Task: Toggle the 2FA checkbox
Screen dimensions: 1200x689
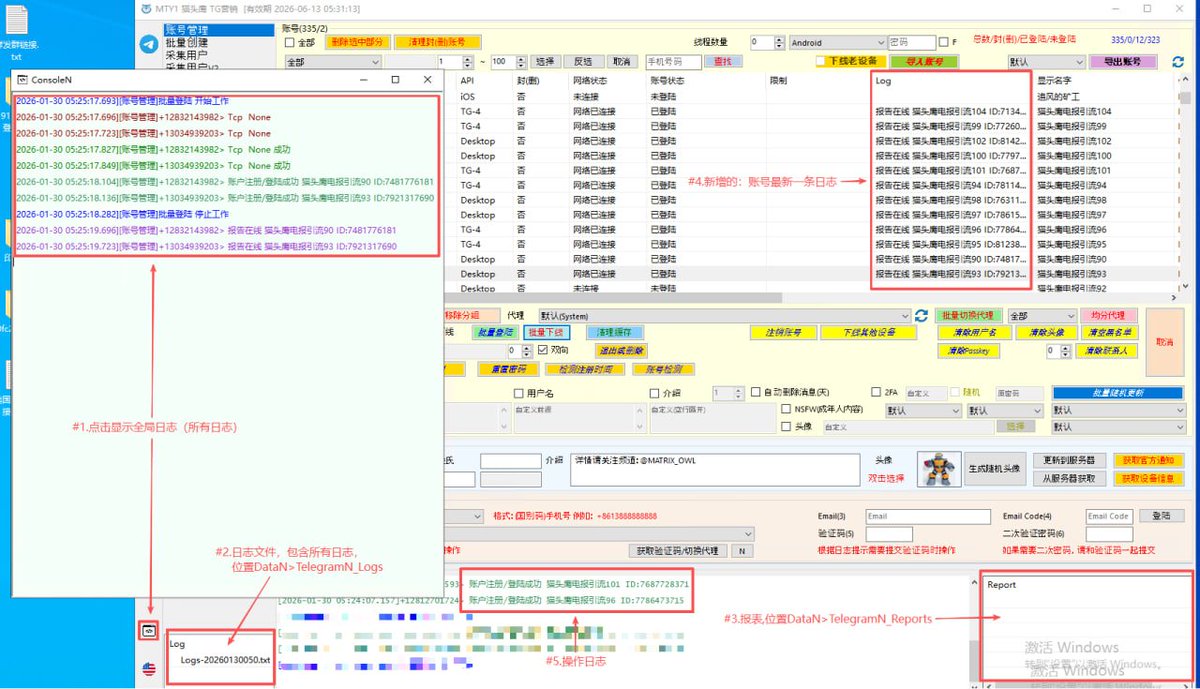Action: click(x=877, y=393)
